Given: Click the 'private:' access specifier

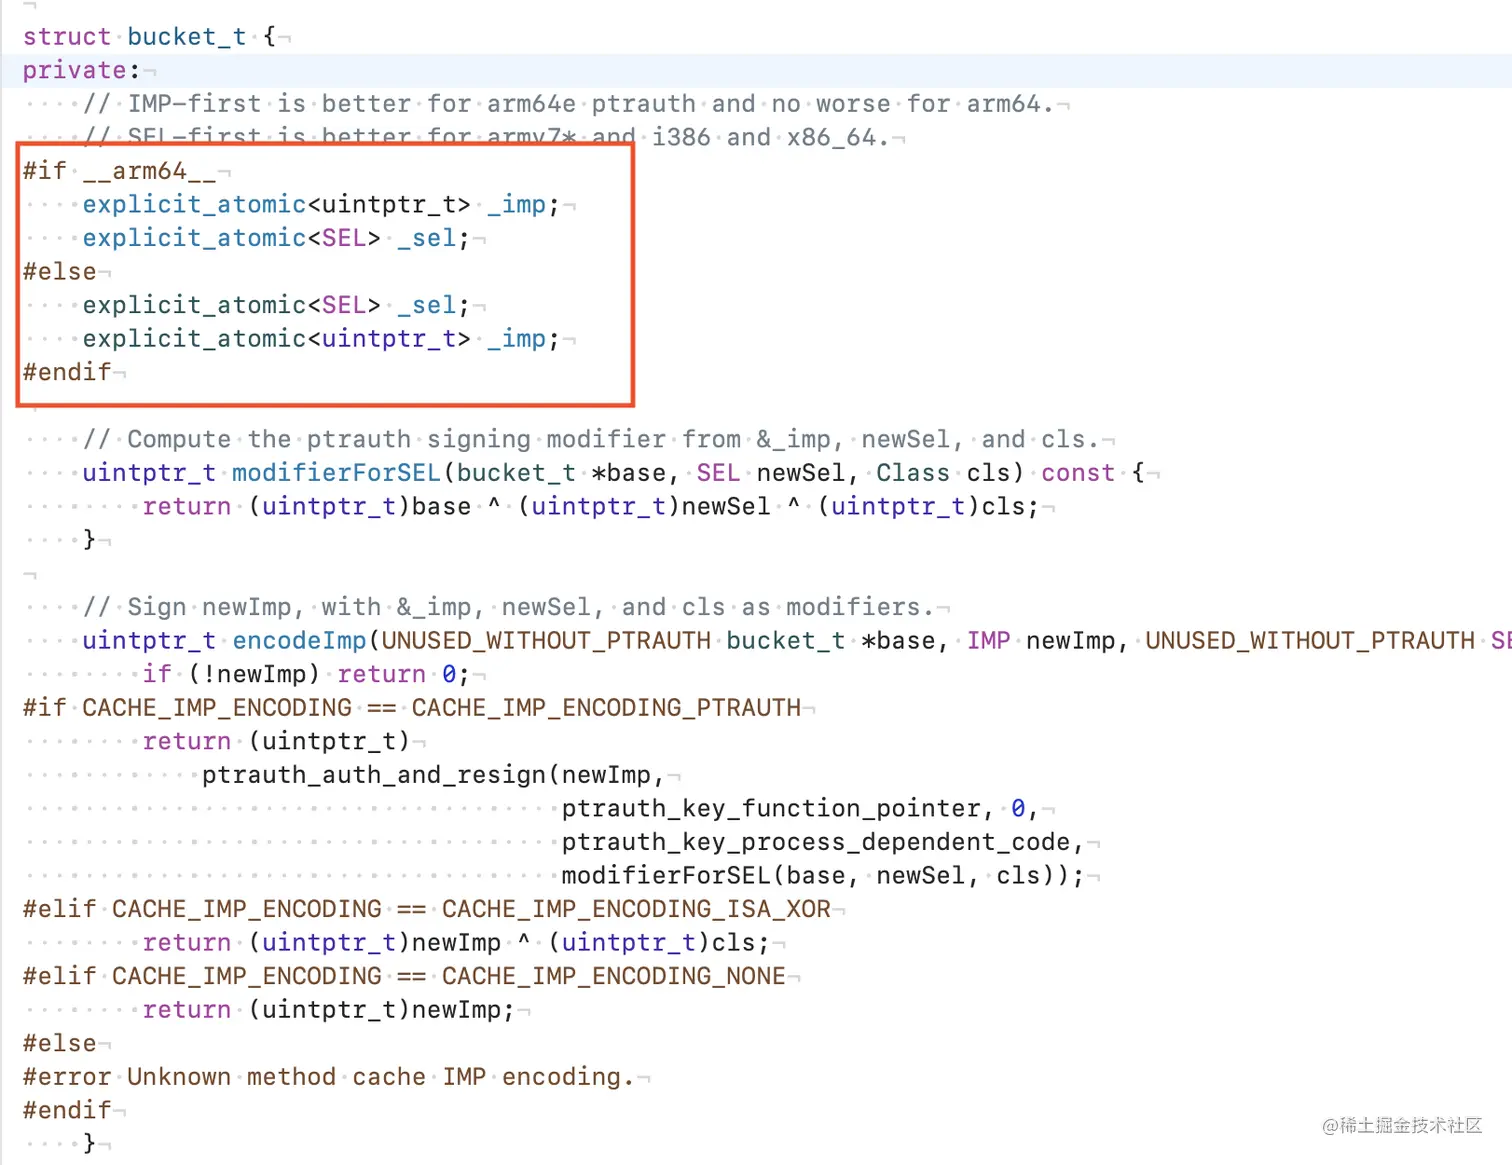Looking at the screenshot, I should [x=81, y=70].
